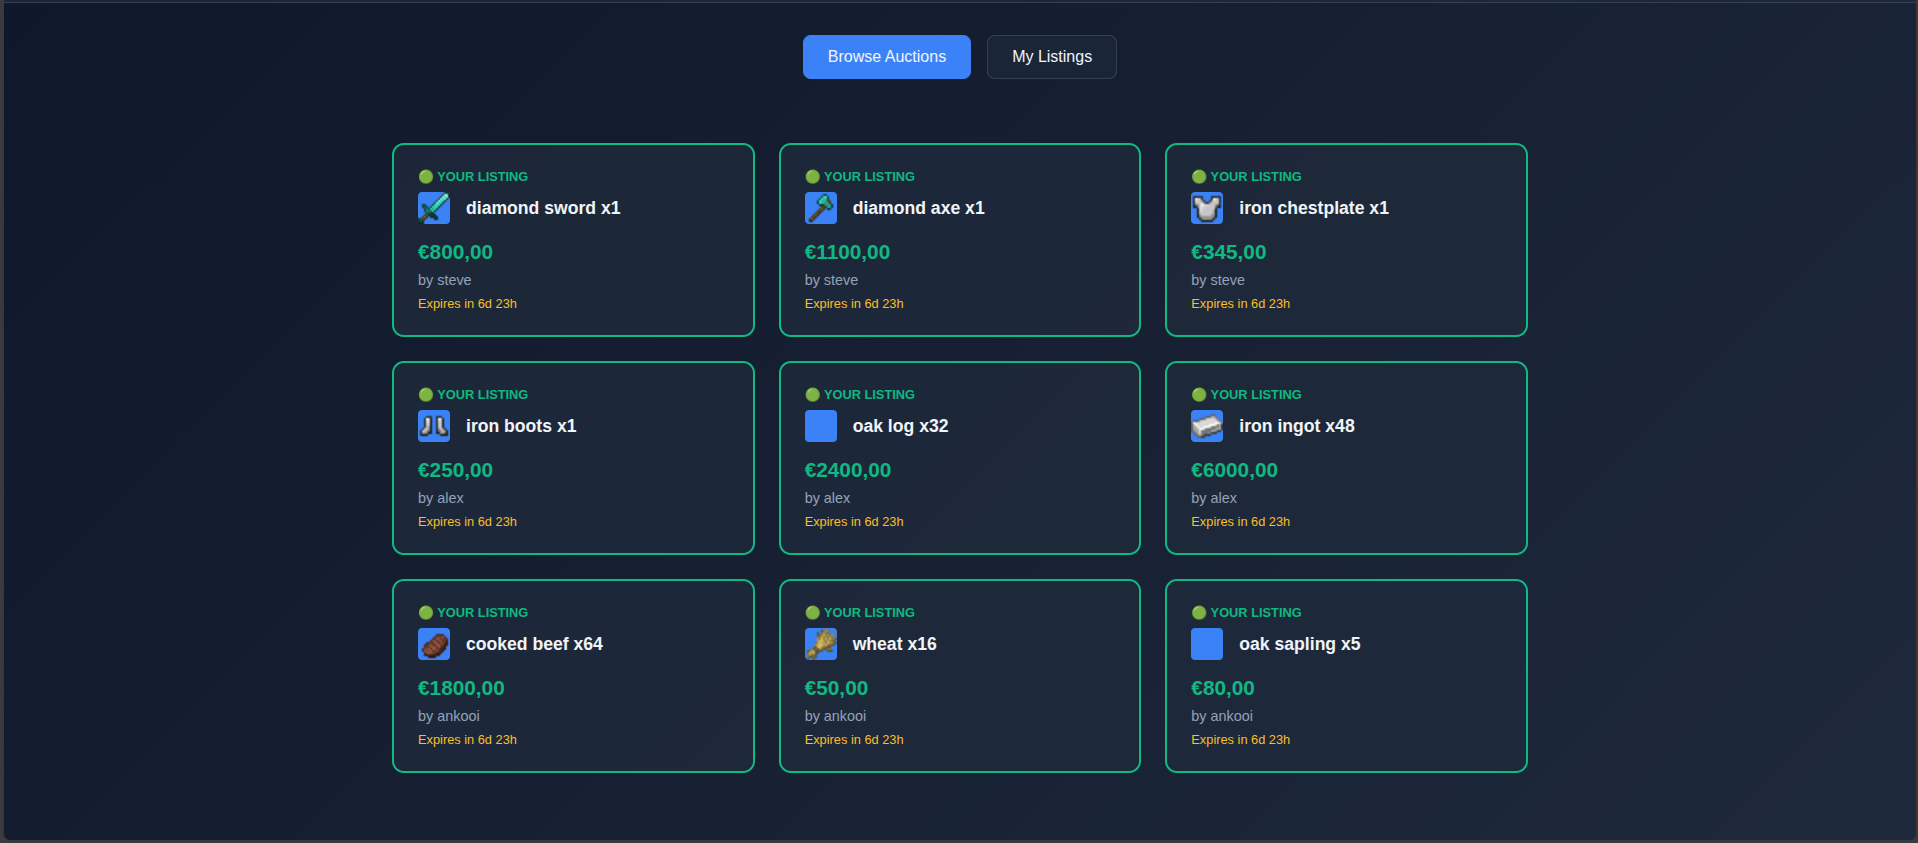Open the My Listings tab

coord(1052,57)
